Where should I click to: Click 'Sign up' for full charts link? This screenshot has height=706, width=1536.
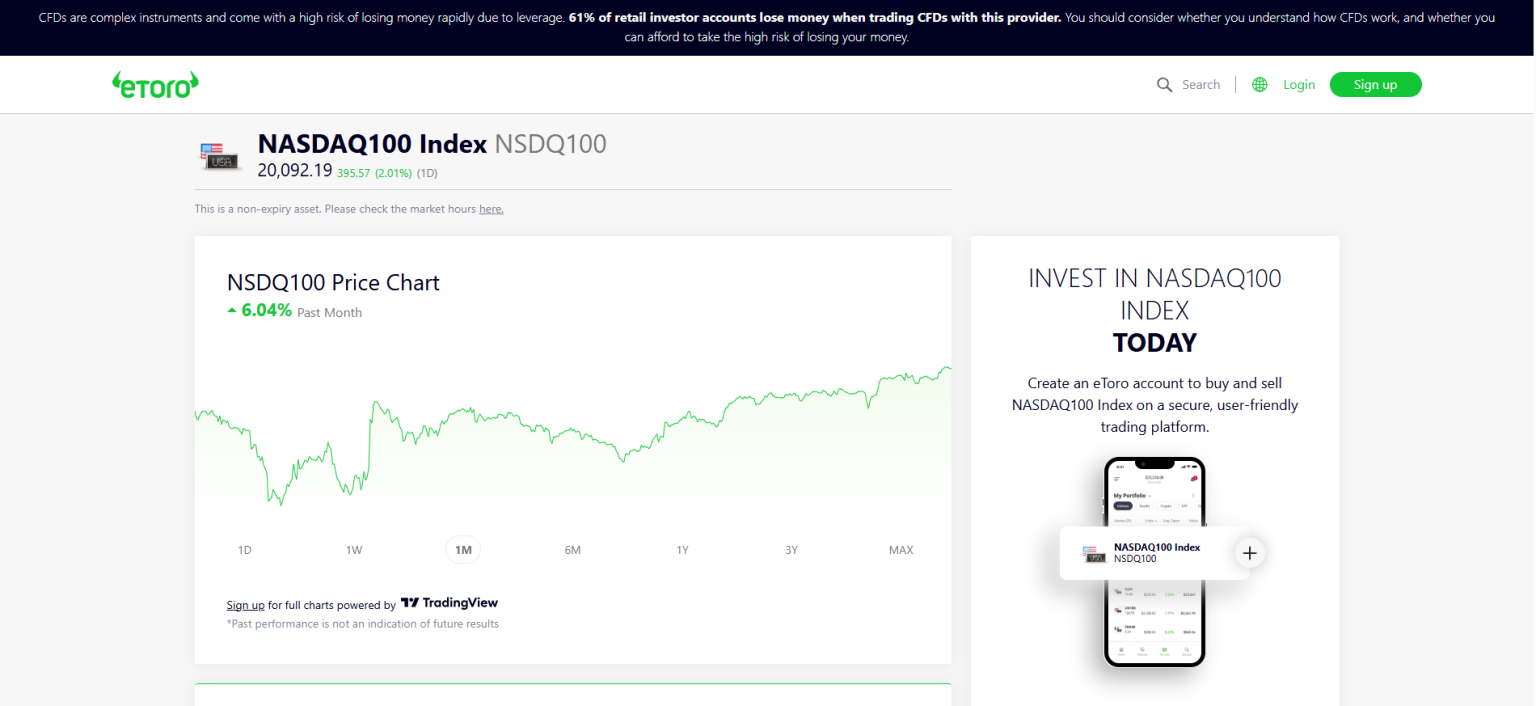[x=245, y=605]
